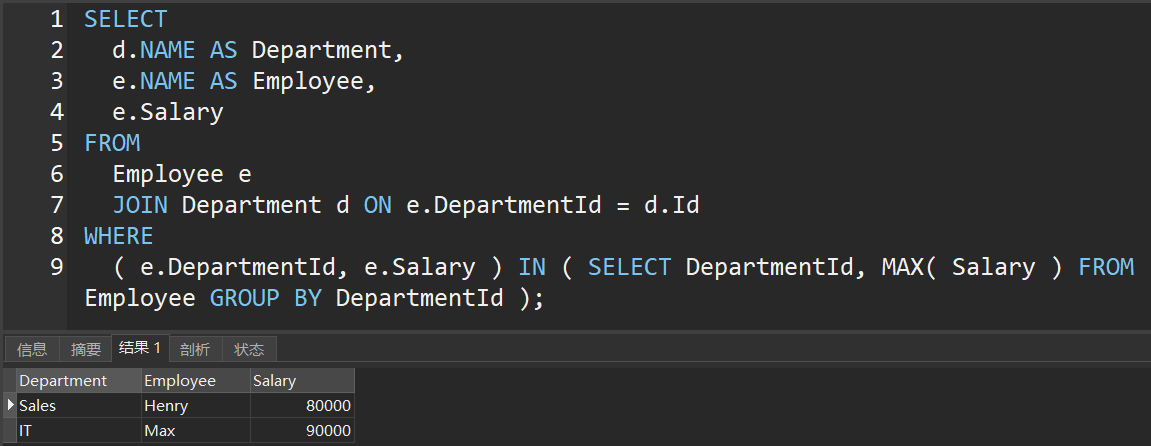Select the 90000 salary cell
Viewport: 1151px width, 446px height.
click(301, 431)
